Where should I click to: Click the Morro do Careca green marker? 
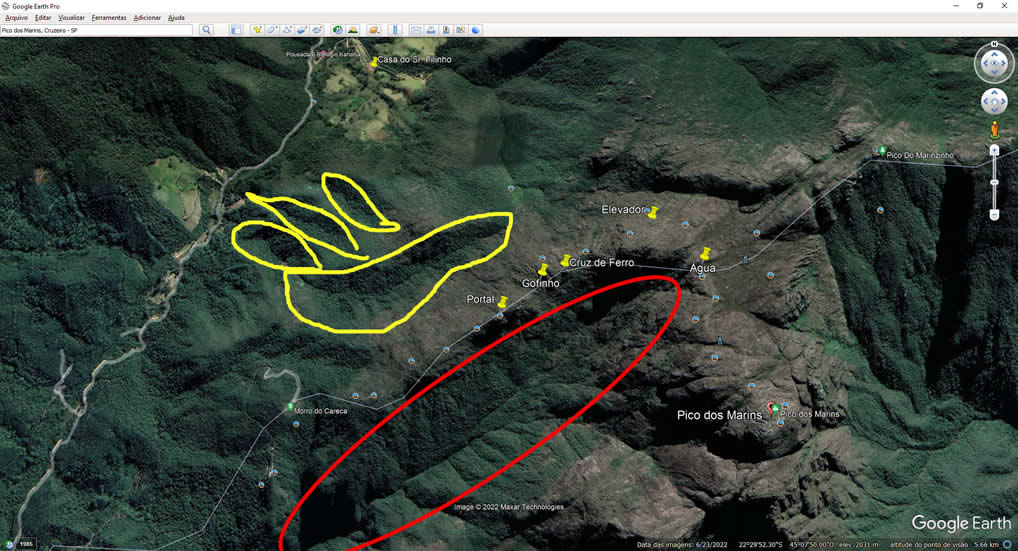(290, 408)
